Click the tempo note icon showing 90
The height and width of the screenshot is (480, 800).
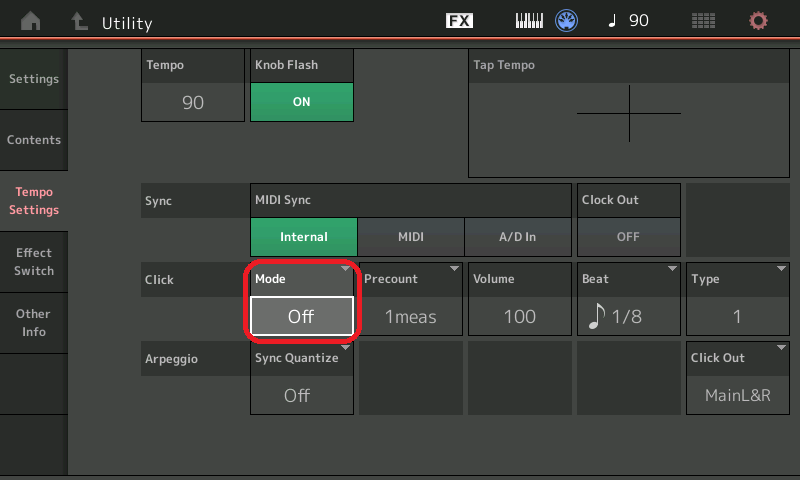click(627, 21)
